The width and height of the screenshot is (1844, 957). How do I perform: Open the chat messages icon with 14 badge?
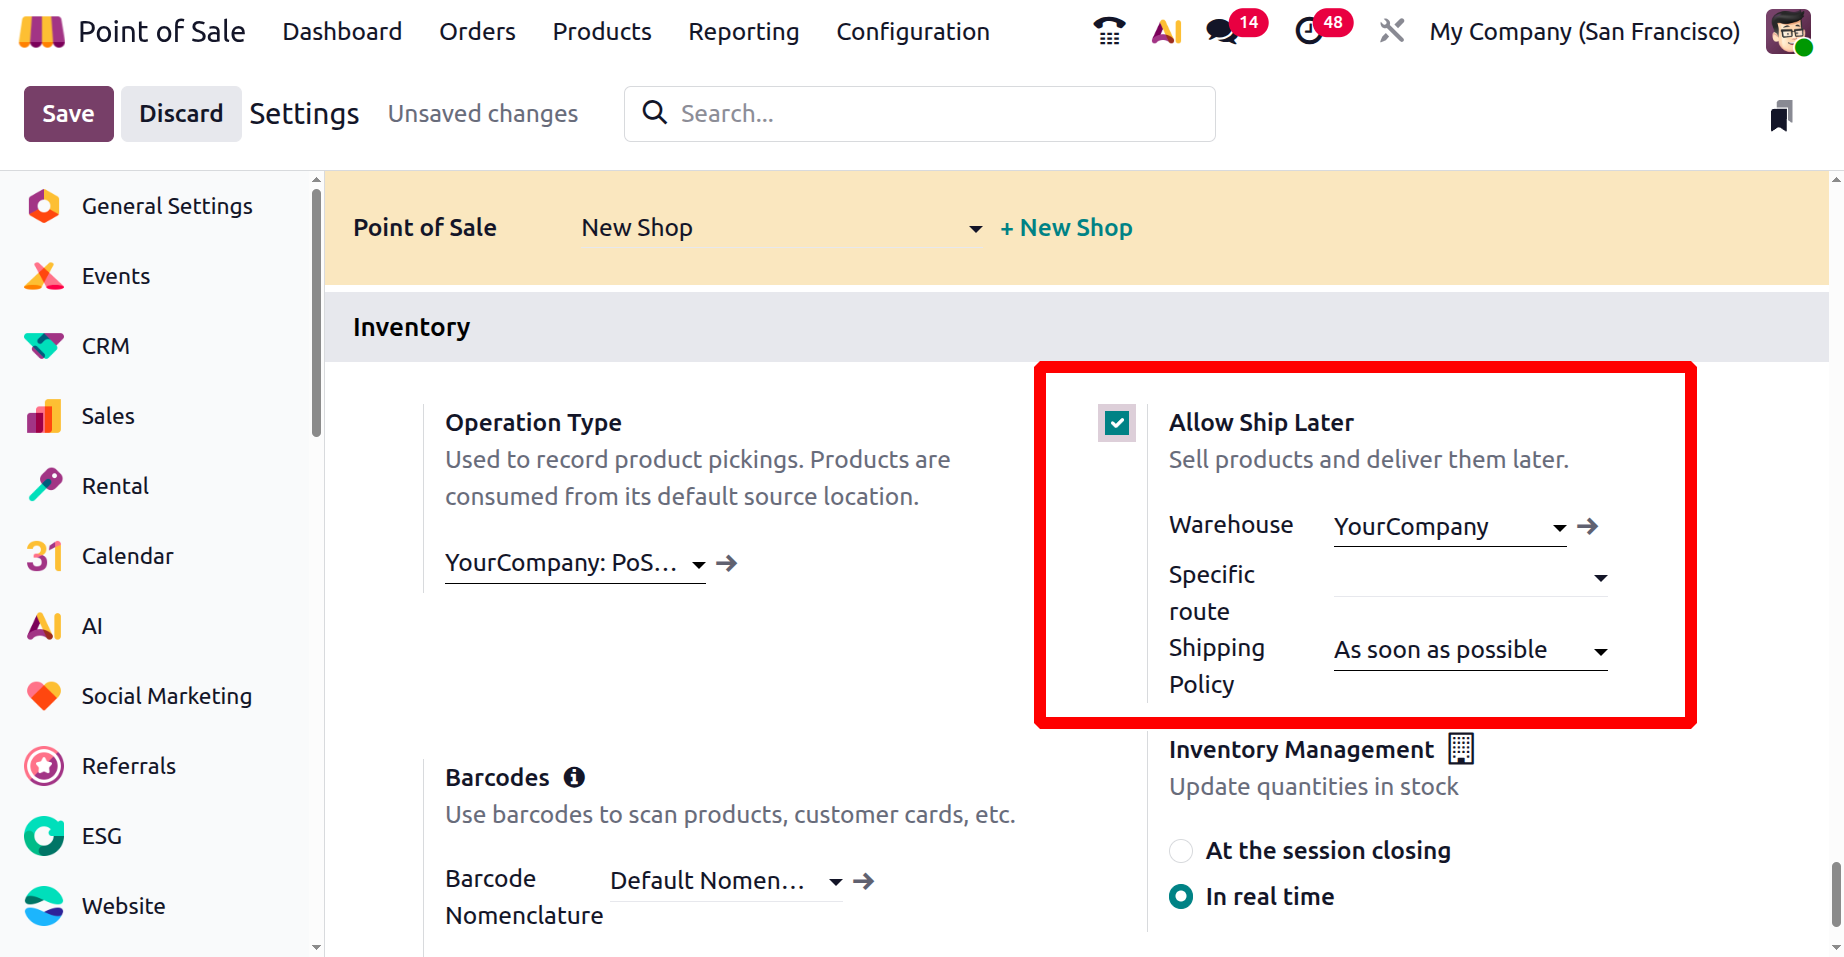click(1221, 32)
